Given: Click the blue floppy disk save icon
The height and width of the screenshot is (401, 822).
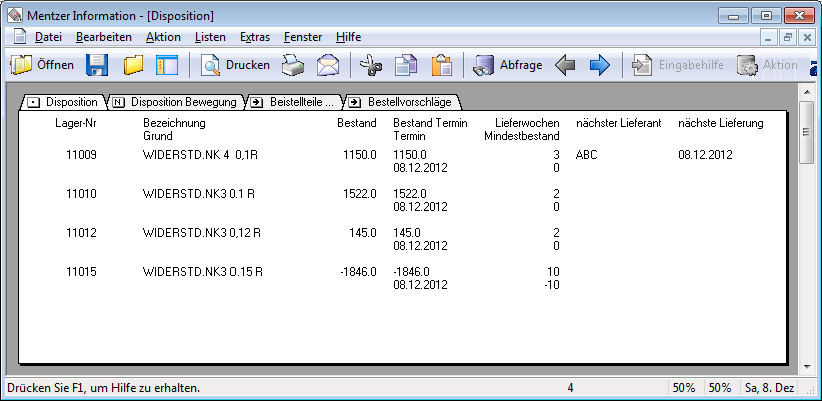Looking at the screenshot, I should click(97, 66).
